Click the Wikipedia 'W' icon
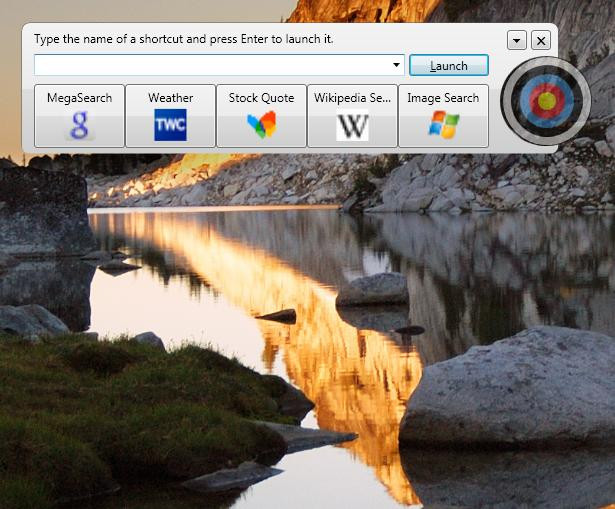This screenshot has width=615, height=509. pyautogui.click(x=352, y=126)
